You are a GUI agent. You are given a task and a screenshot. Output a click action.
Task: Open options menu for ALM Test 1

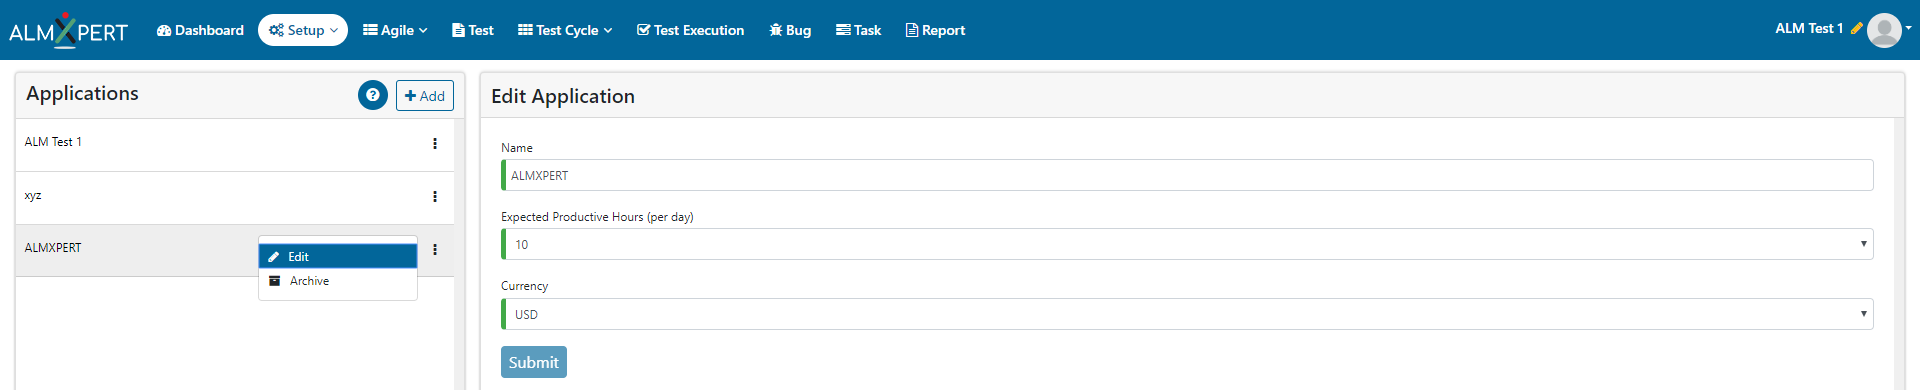pyautogui.click(x=435, y=143)
